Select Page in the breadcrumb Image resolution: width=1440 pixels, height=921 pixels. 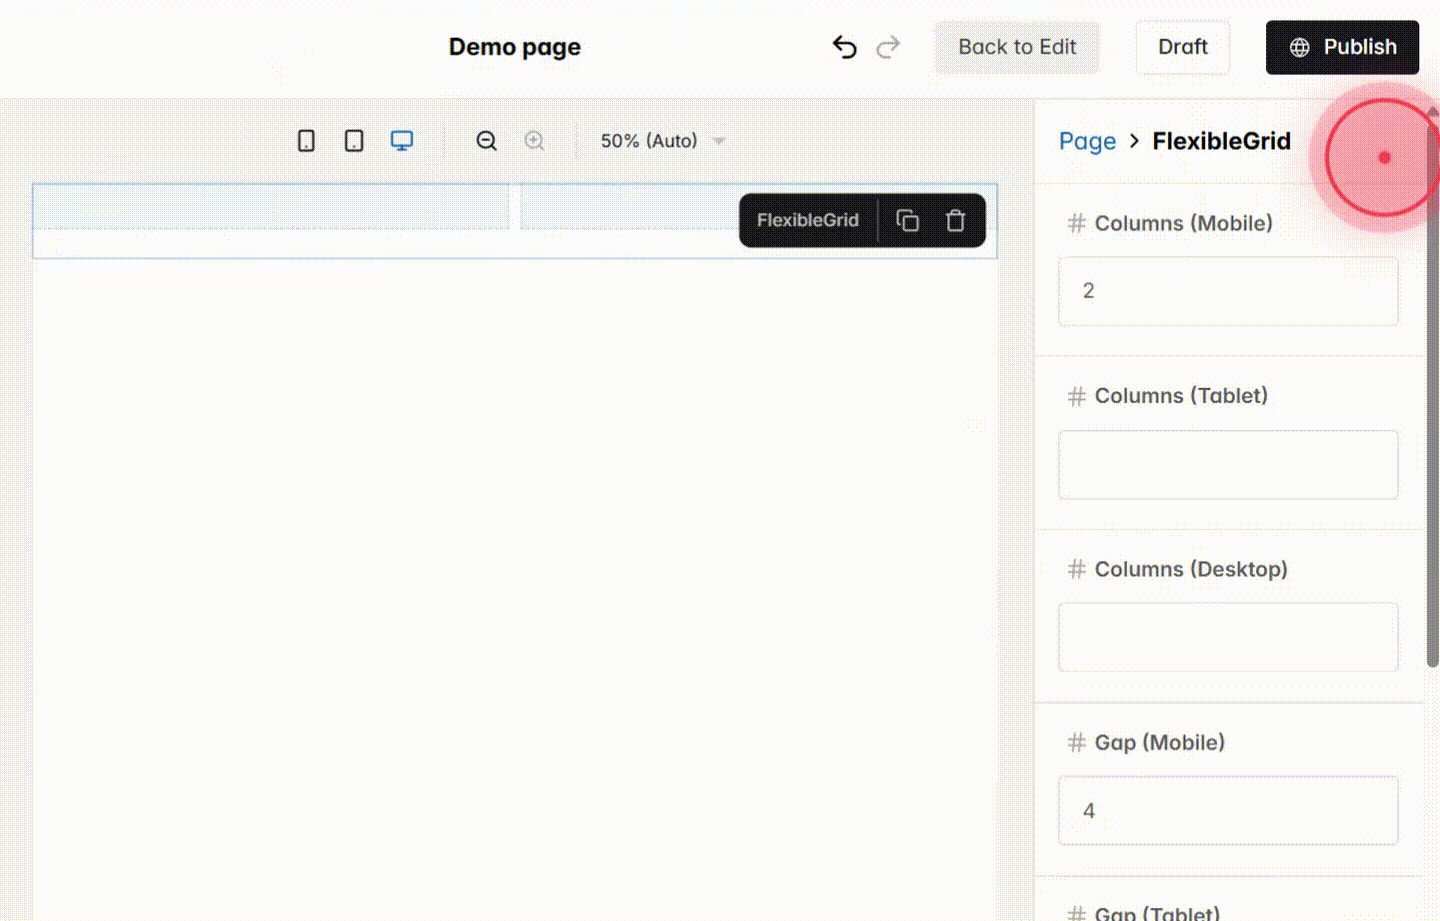tap(1087, 141)
